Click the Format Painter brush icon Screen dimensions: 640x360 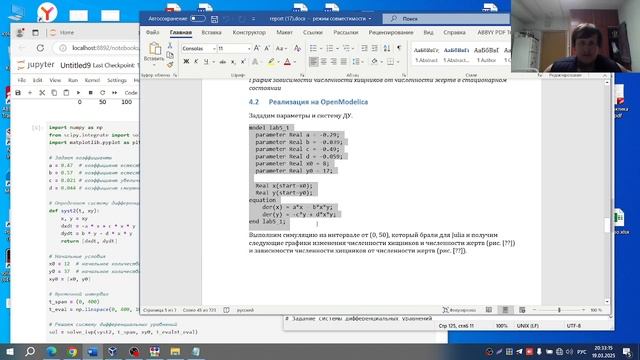click(170, 64)
